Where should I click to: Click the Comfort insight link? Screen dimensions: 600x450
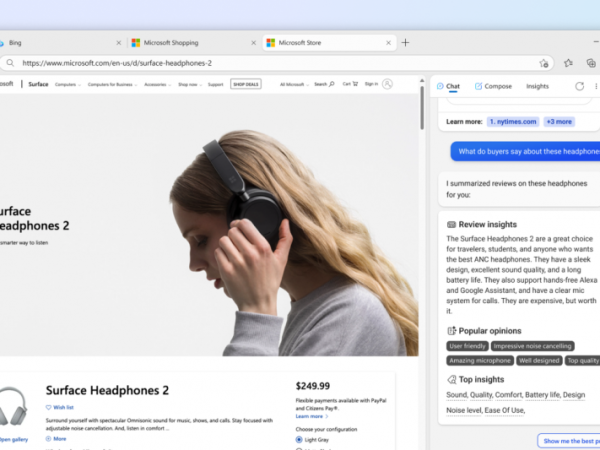509,395
